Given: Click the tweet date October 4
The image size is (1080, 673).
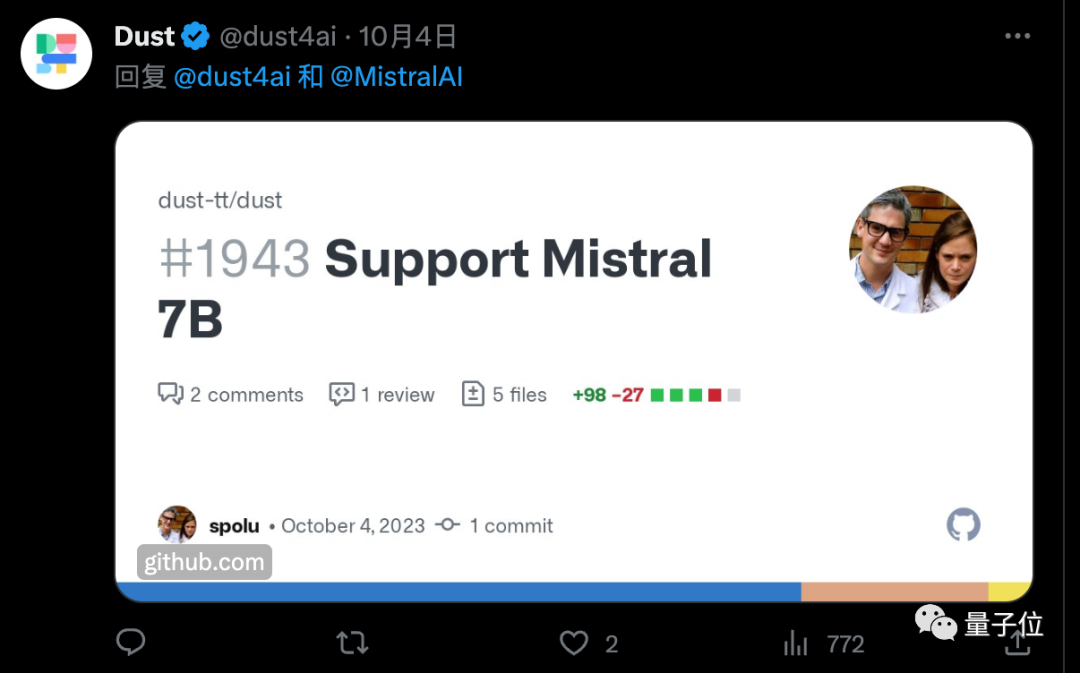Looking at the screenshot, I should tap(407, 35).
